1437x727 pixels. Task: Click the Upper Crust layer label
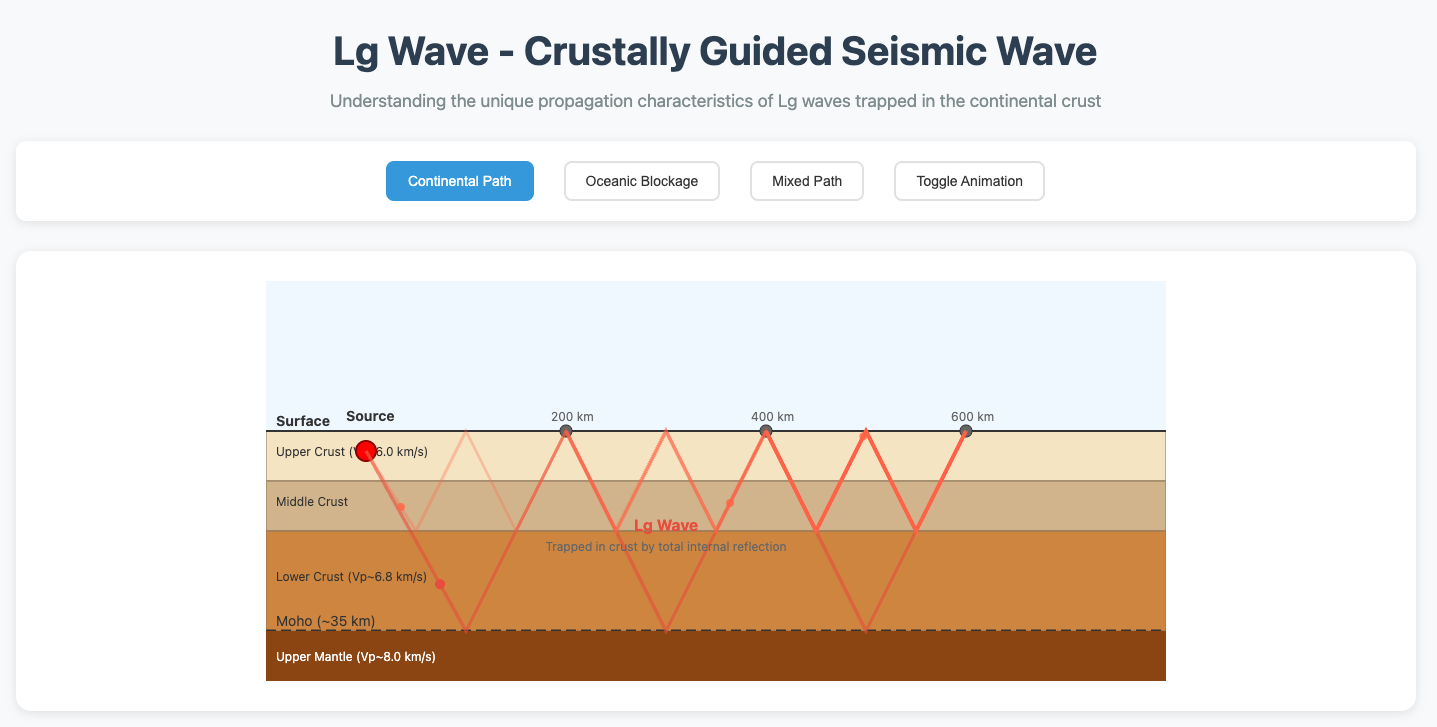click(310, 452)
